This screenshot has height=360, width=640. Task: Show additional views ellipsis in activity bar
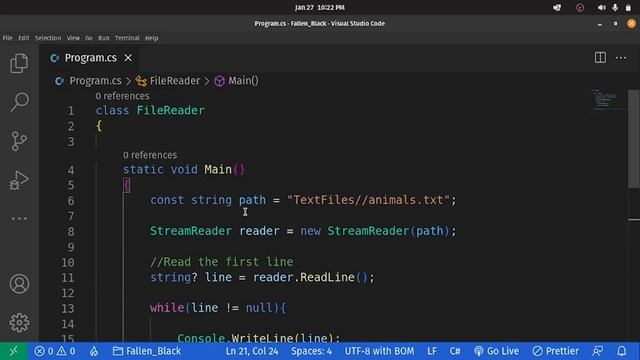tap(19, 219)
